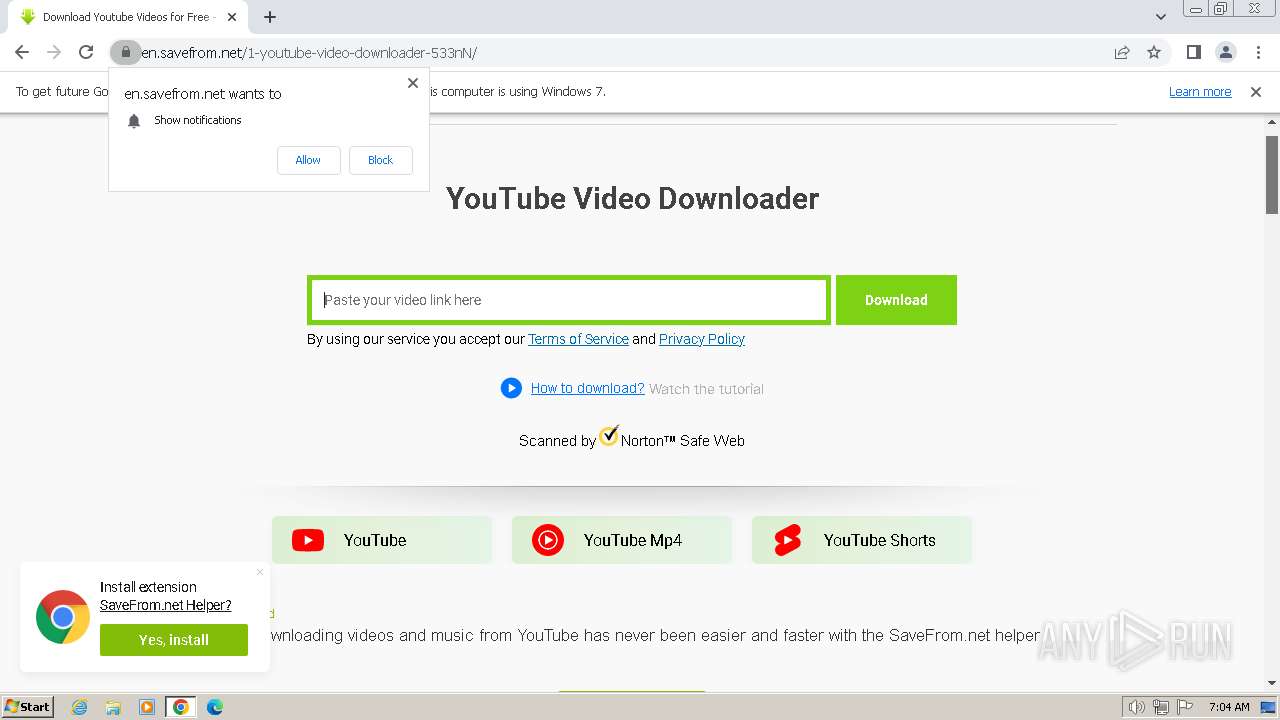Click the 7:04 AM system clock
The image size is (1280, 720).
tap(1229, 707)
